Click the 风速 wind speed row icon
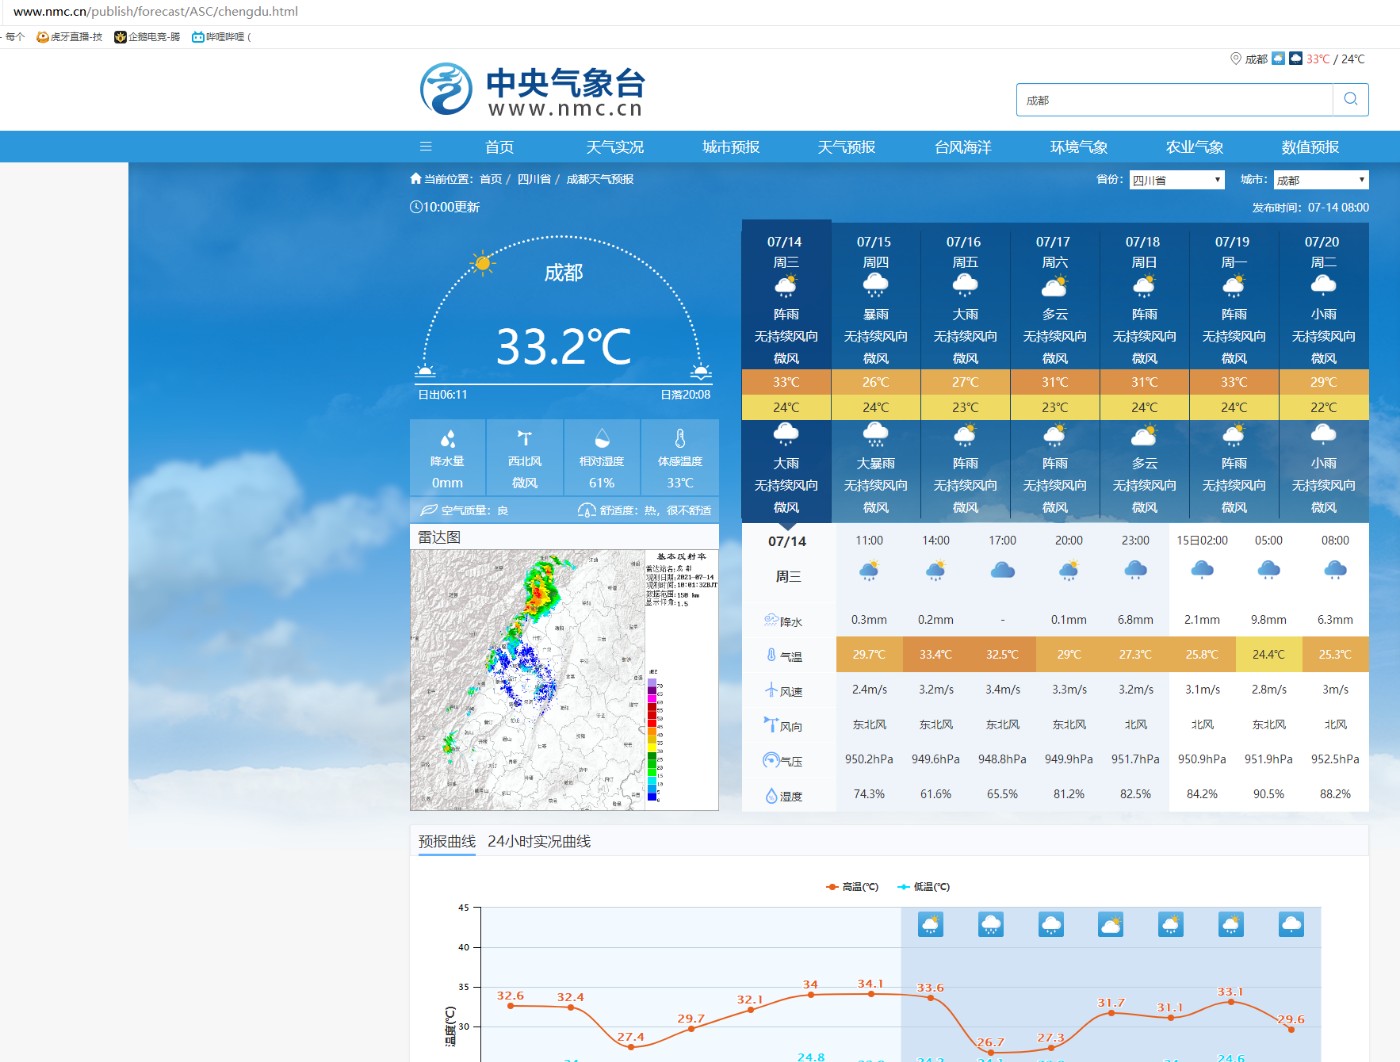Image resolution: width=1400 pixels, height=1062 pixels. click(771, 690)
